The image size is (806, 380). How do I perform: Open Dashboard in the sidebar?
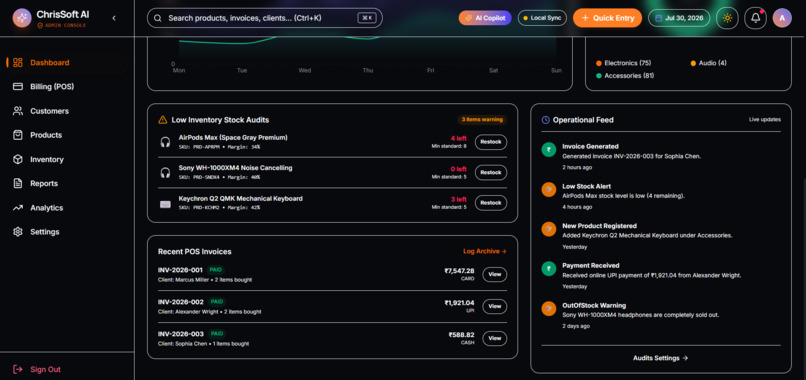(67, 63)
